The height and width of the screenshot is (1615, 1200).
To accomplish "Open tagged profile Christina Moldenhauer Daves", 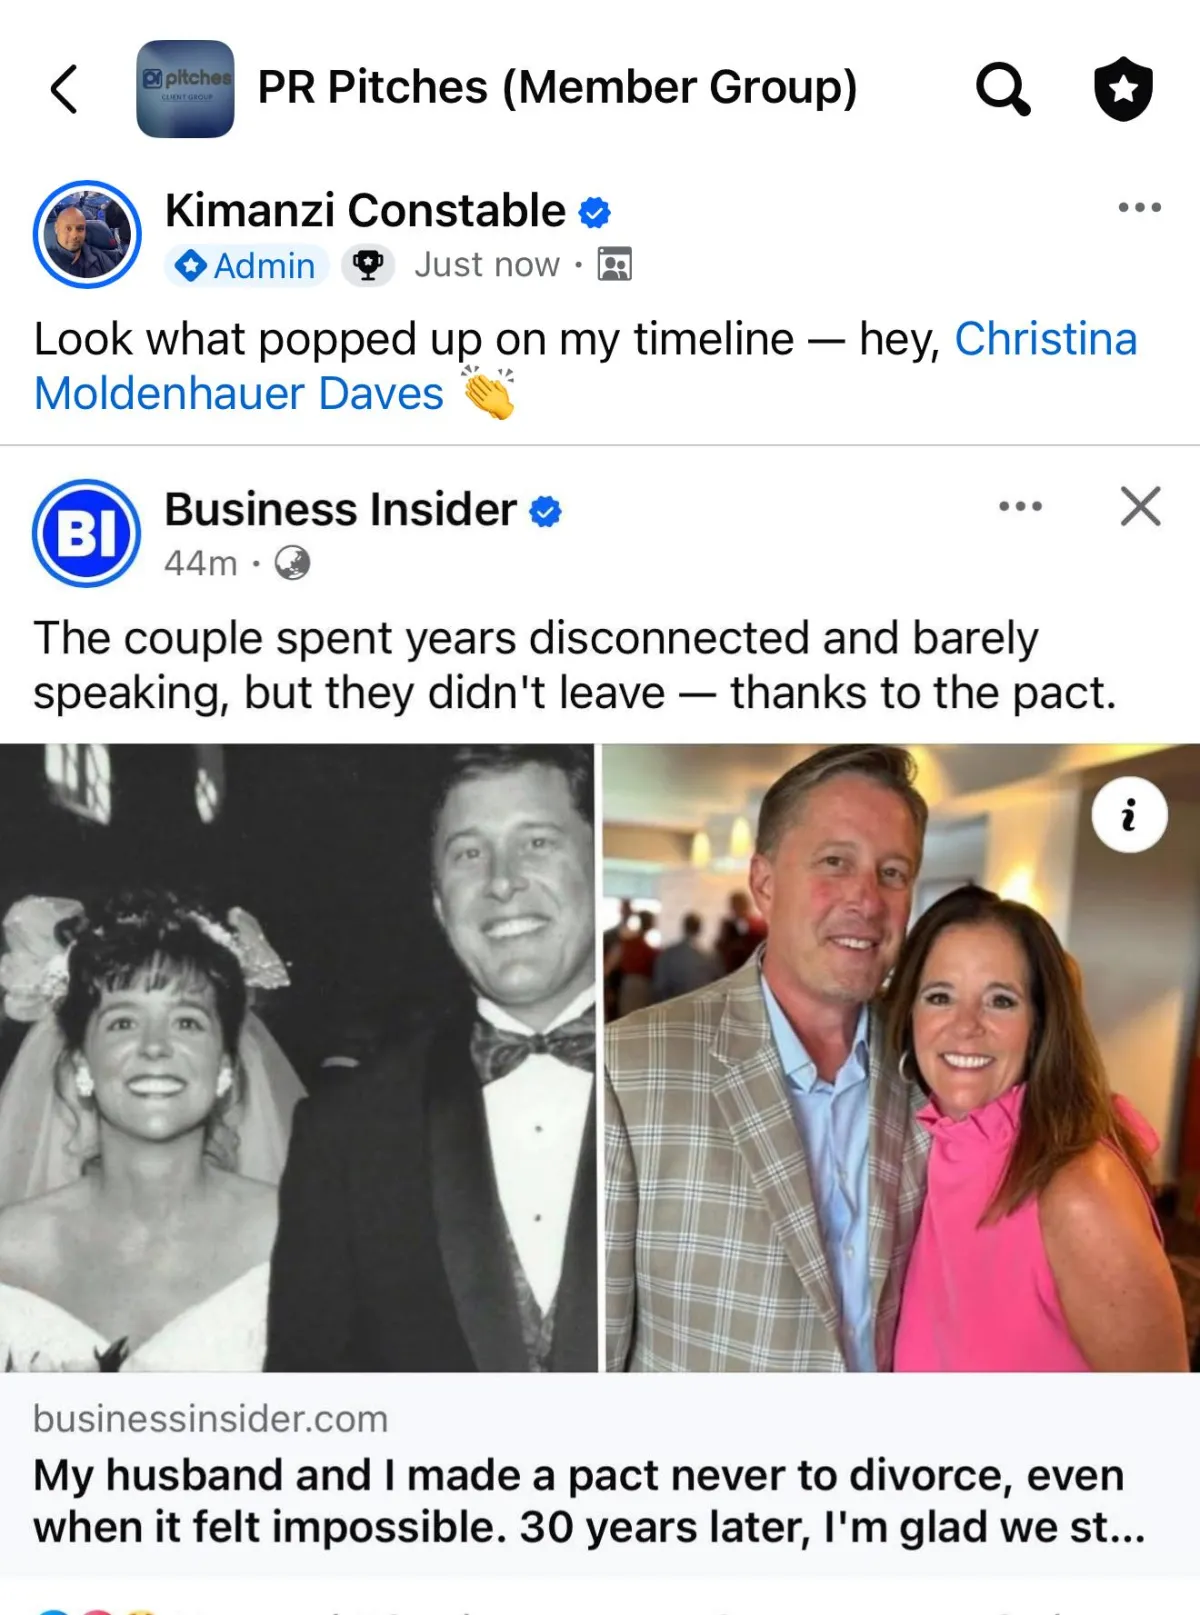I will (x=239, y=393).
